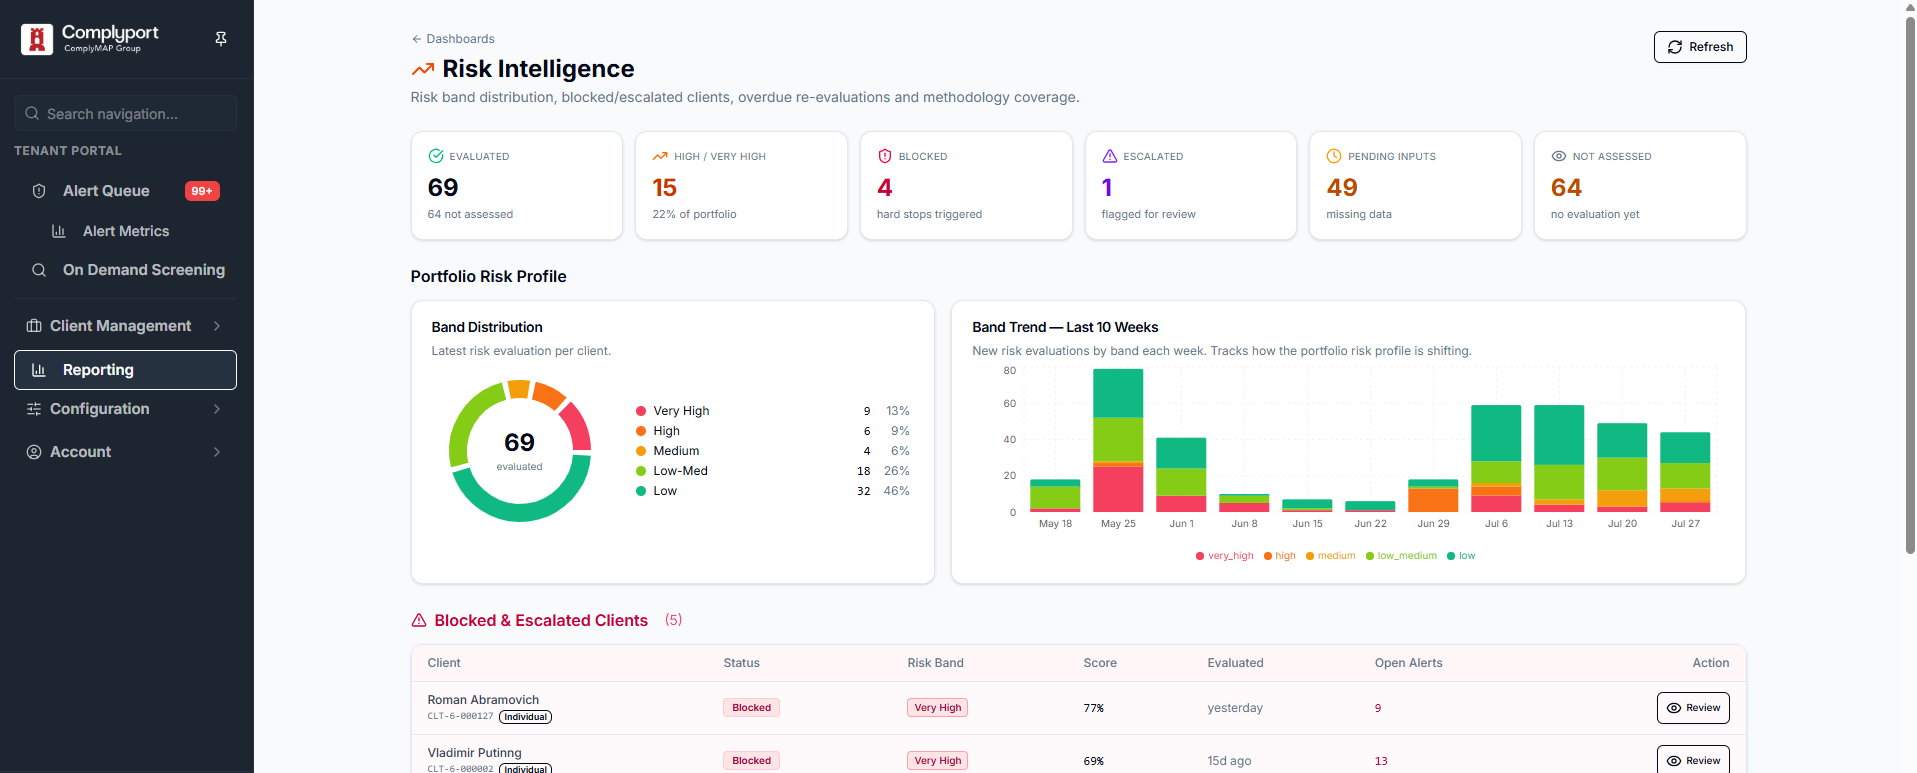Screen dimensions: 1917x773
Task: Expand the Client Management chevron
Action: click(217, 326)
